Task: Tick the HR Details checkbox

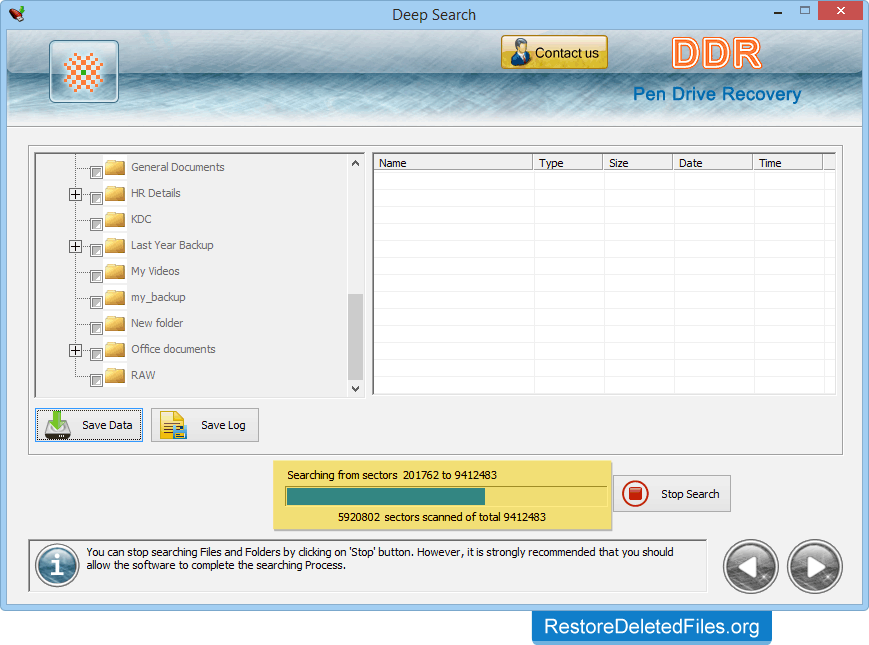Action: [x=96, y=198]
